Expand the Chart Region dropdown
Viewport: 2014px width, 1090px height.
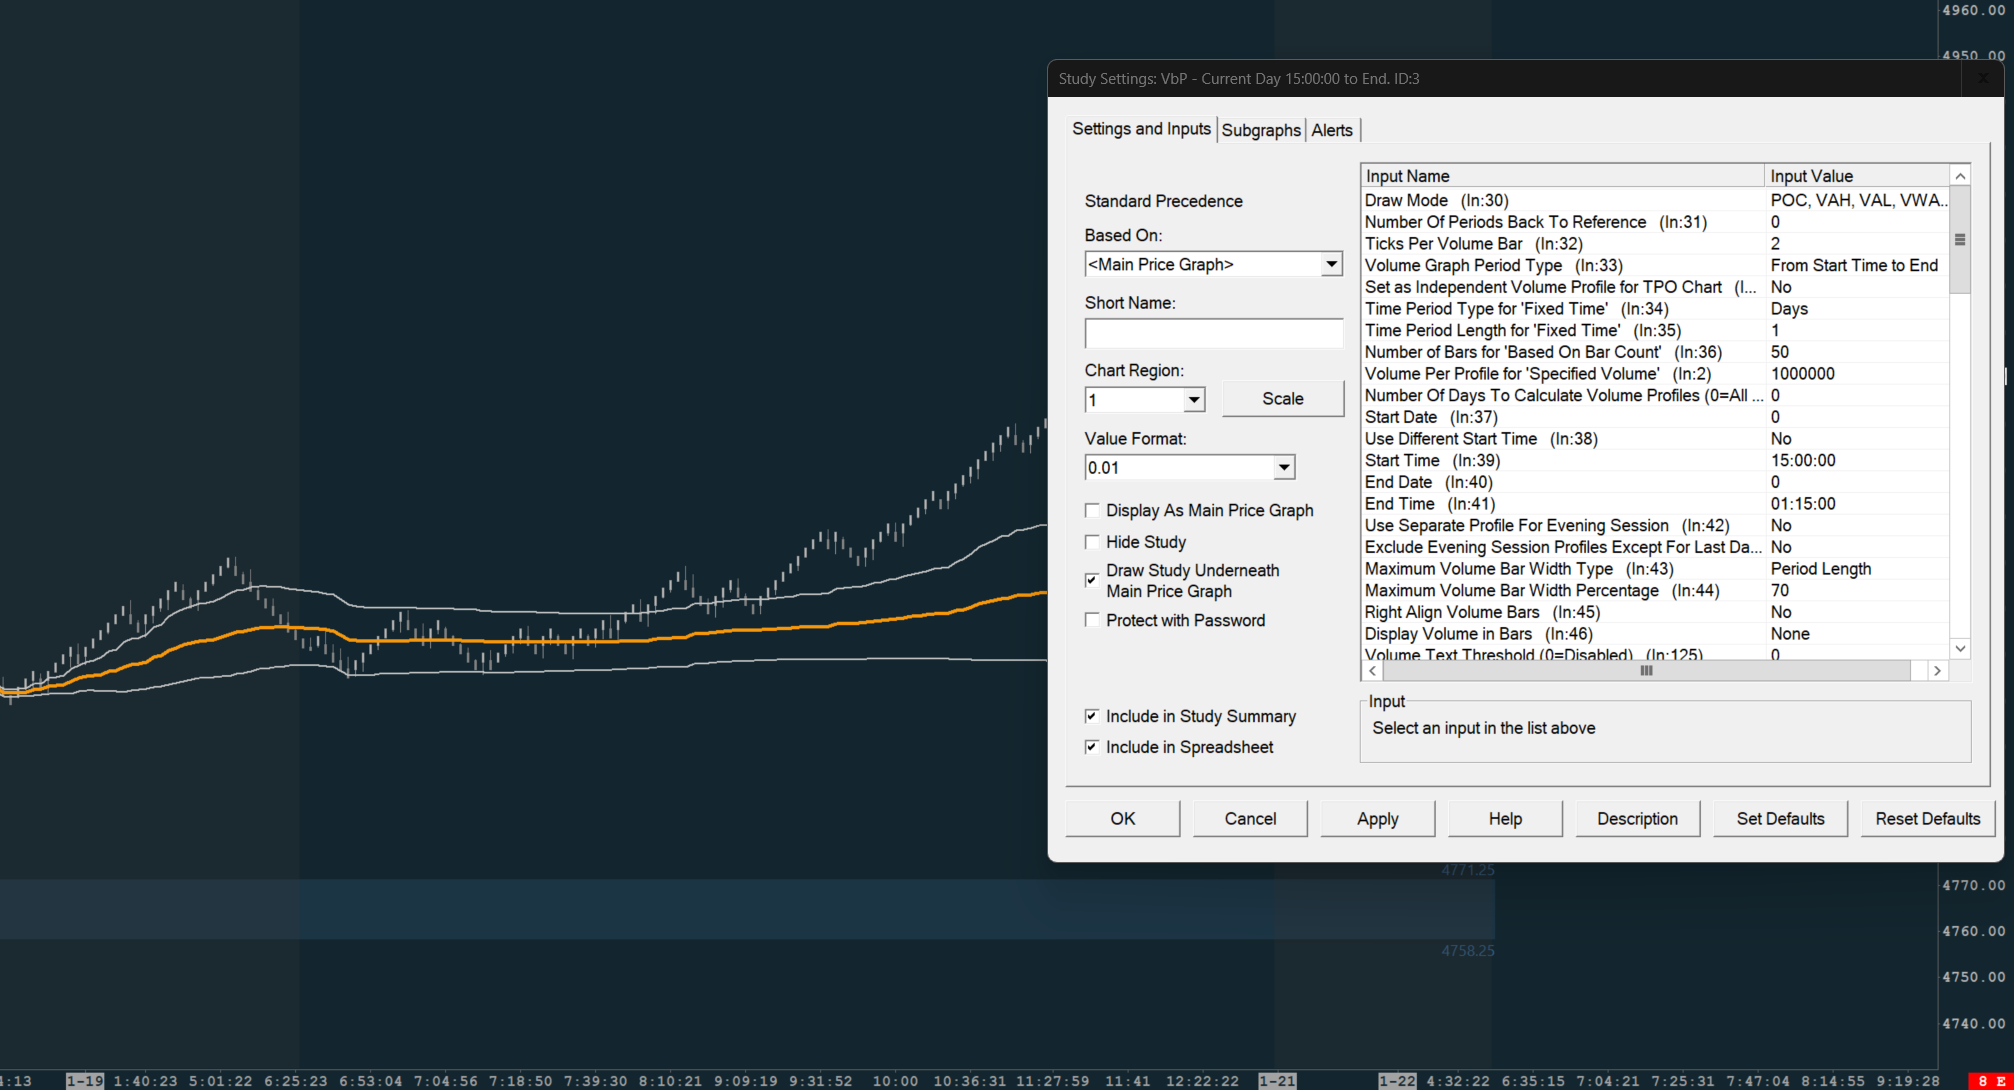(x=1194, y=400)
